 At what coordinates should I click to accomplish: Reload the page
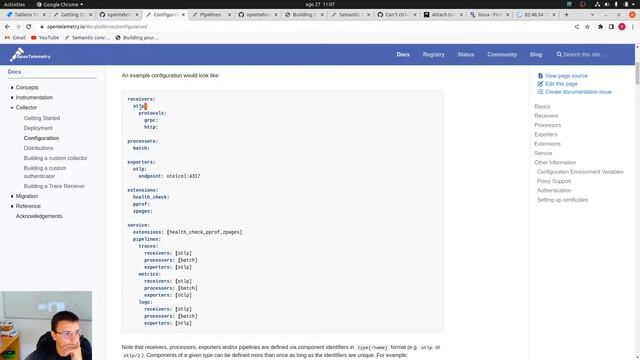click(x=29, y=27)
